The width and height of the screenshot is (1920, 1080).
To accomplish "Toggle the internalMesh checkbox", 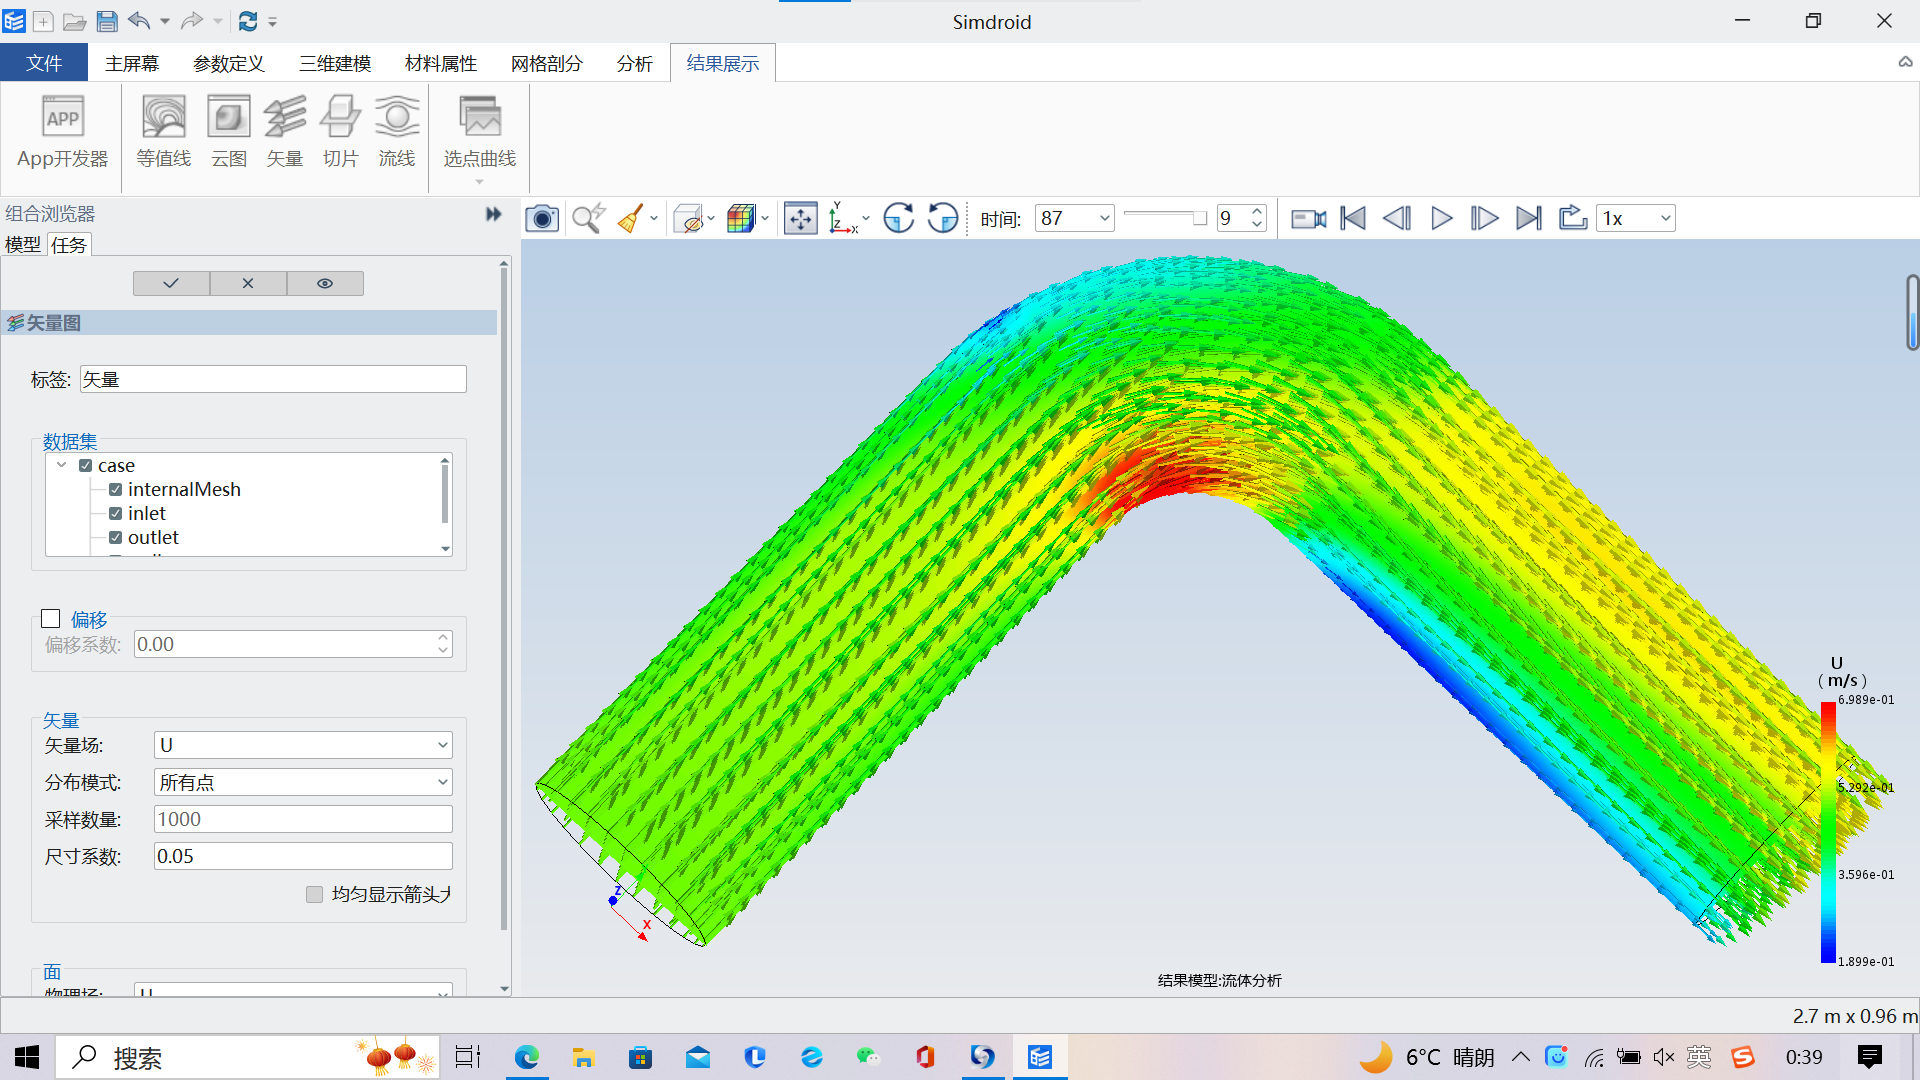I will tap(116, 490).
